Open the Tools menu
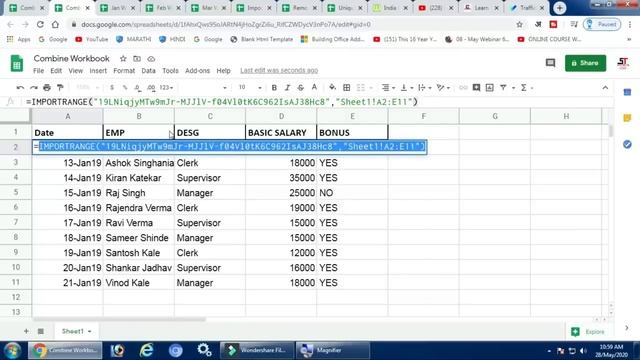The image size is (640, 360). tap(170, 71)
